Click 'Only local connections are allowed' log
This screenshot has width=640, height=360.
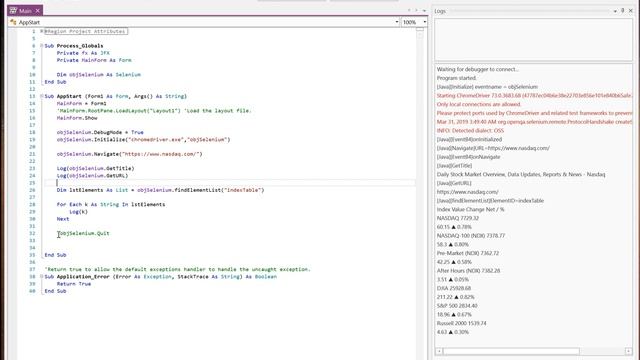(x=479, y=104)
